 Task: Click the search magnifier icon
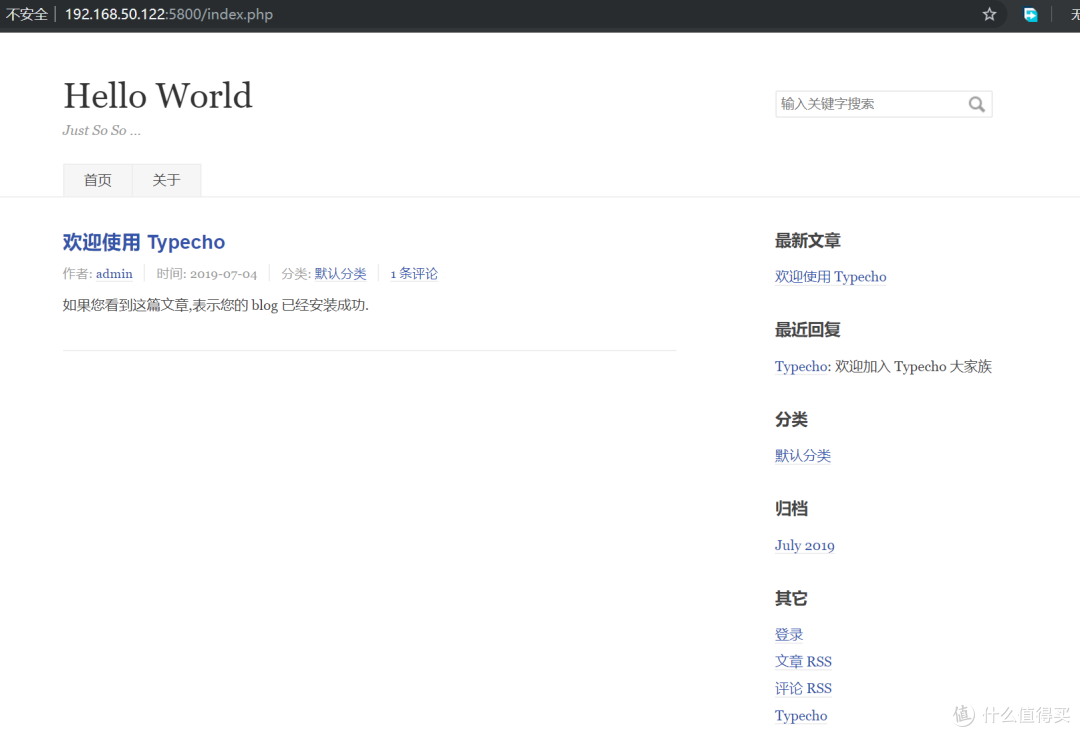pos(976,103)
